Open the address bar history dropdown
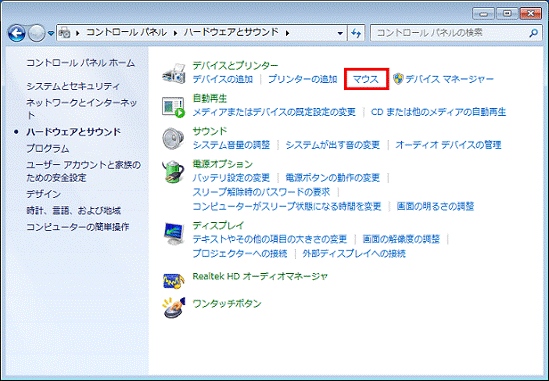This screenshot has width=549, height=381. pyautogui.click(x=340, y=33)
